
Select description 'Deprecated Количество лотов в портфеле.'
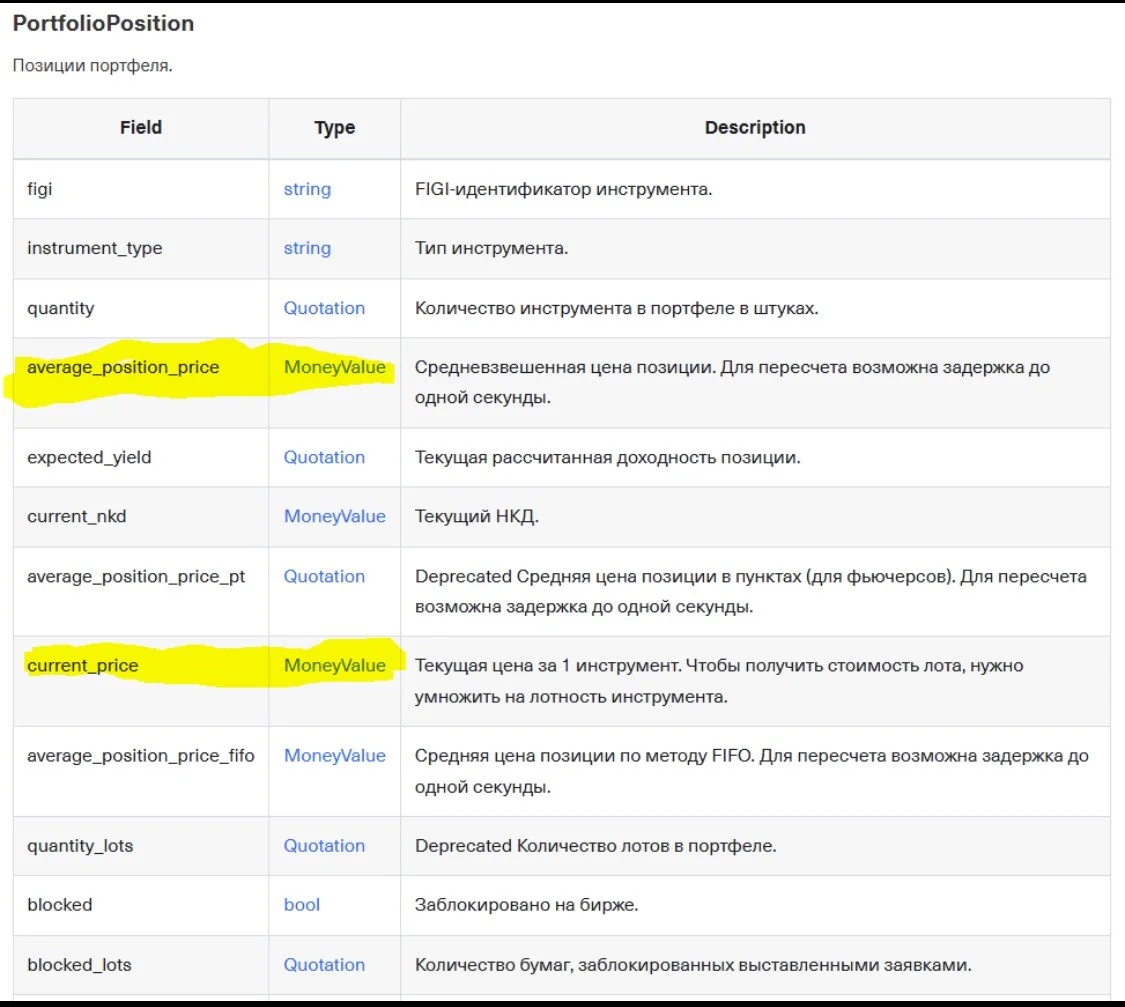pos(596,846)
